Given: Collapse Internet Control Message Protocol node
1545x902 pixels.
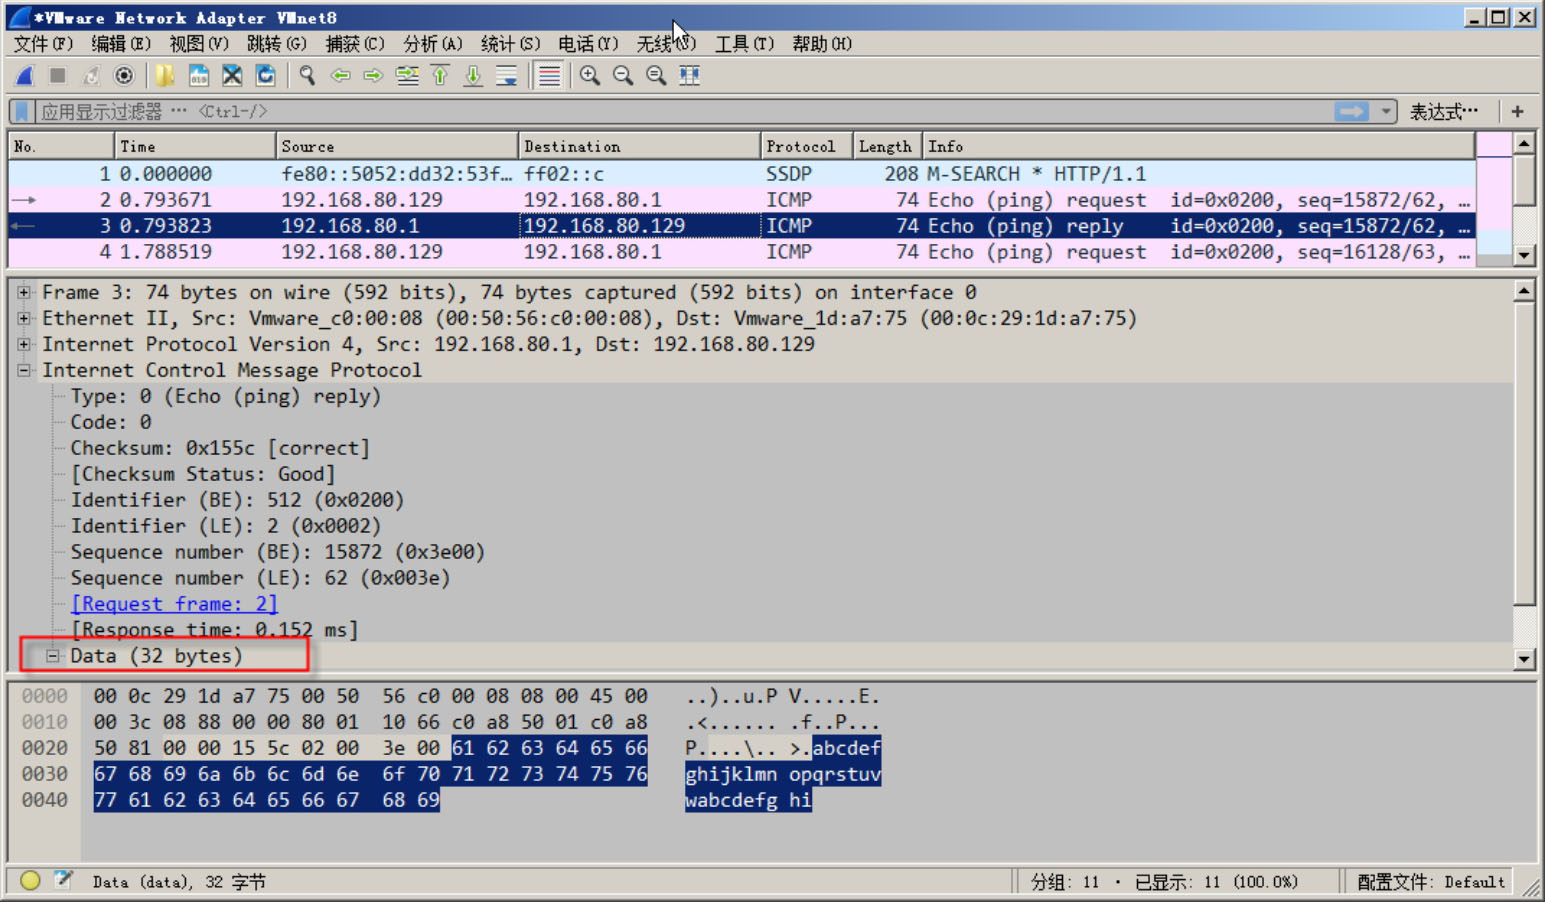Looking at the screenshot, I should 23,370.
